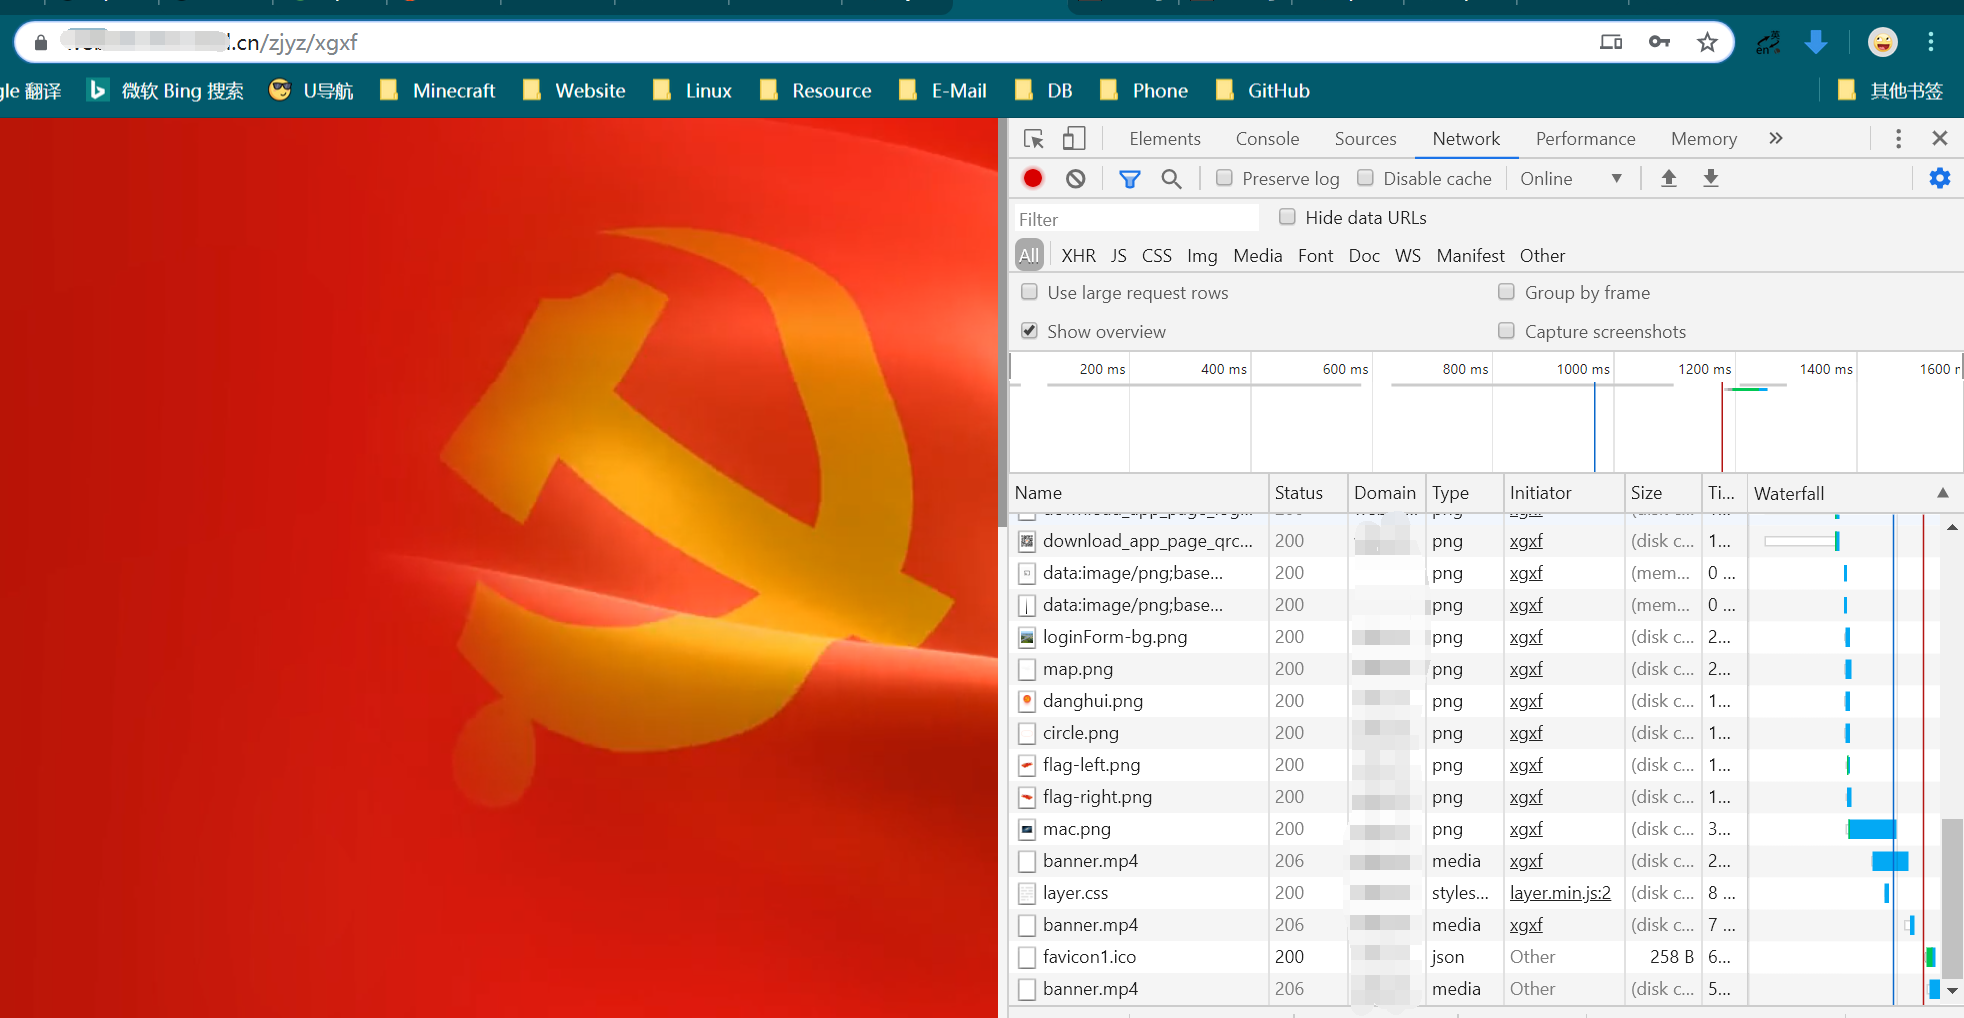Select the danghui.png request row

point(1475,701)
